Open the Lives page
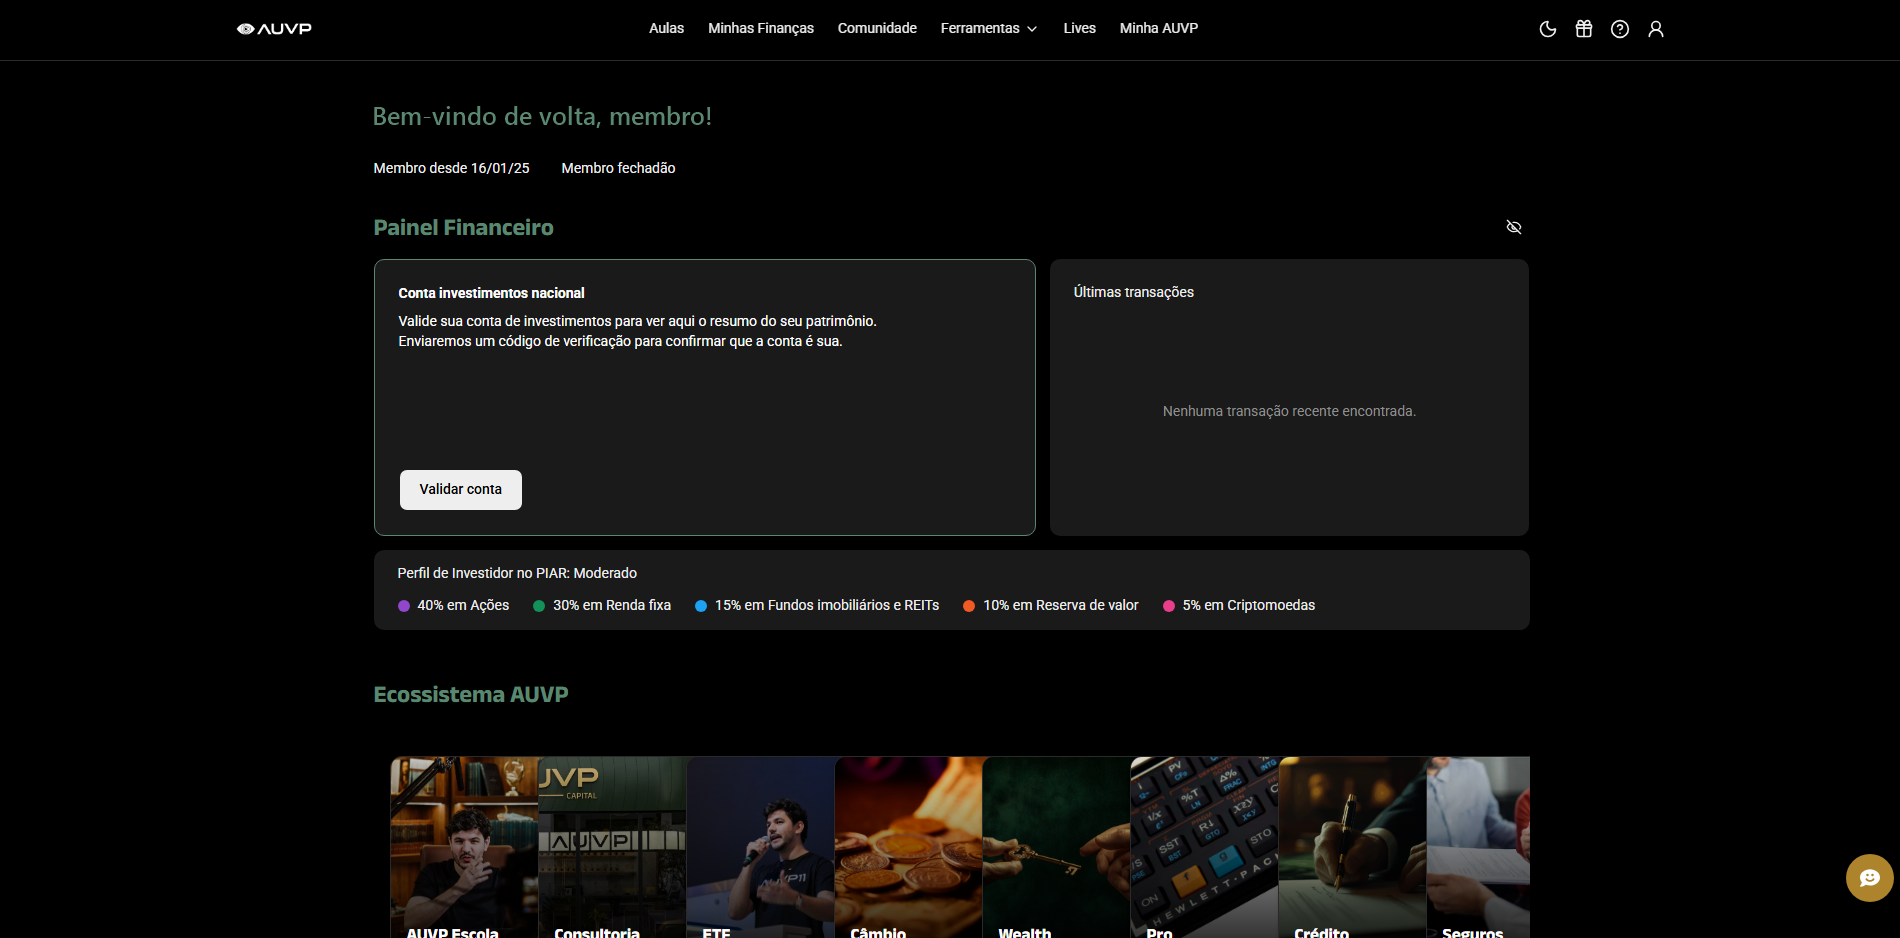 (x=1079, y=28)
